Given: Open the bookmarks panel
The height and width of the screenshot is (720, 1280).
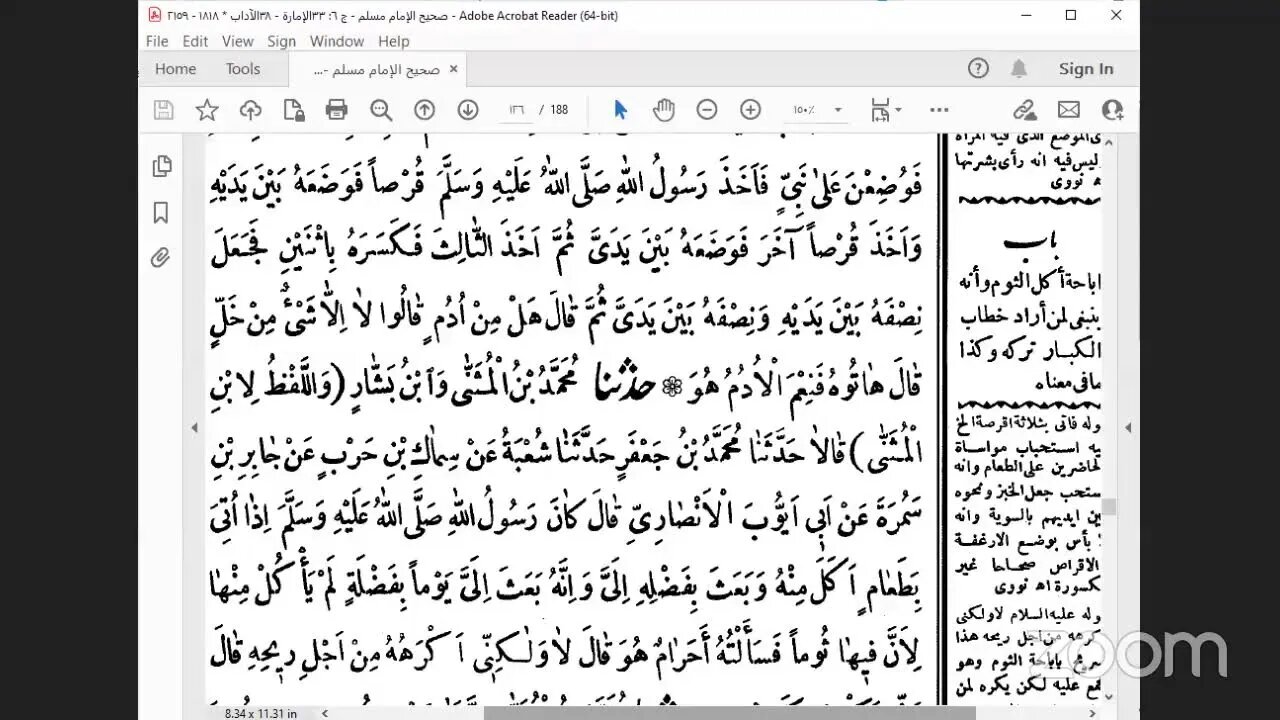Looking at the screenshot, I should coord(161,213).
